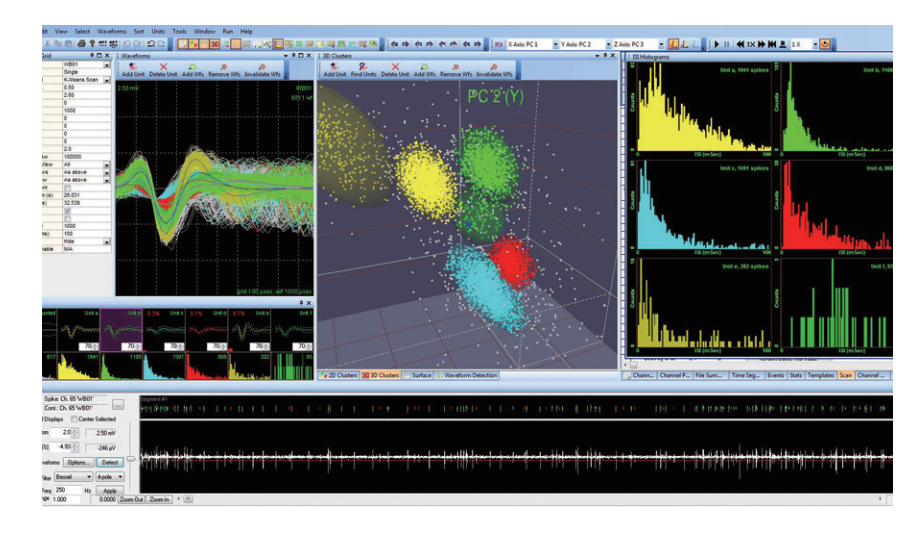Click the horizontal scrollbar thumb below the continuous trace
The image size is (921, 560).
(x=188, y=499)
